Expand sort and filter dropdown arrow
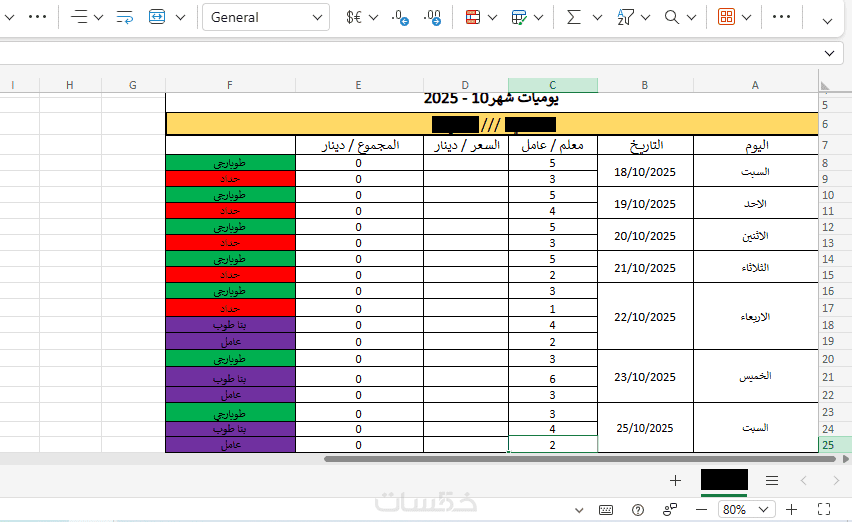The height and width of the screenshot is (522, 852). coord(646,17)
